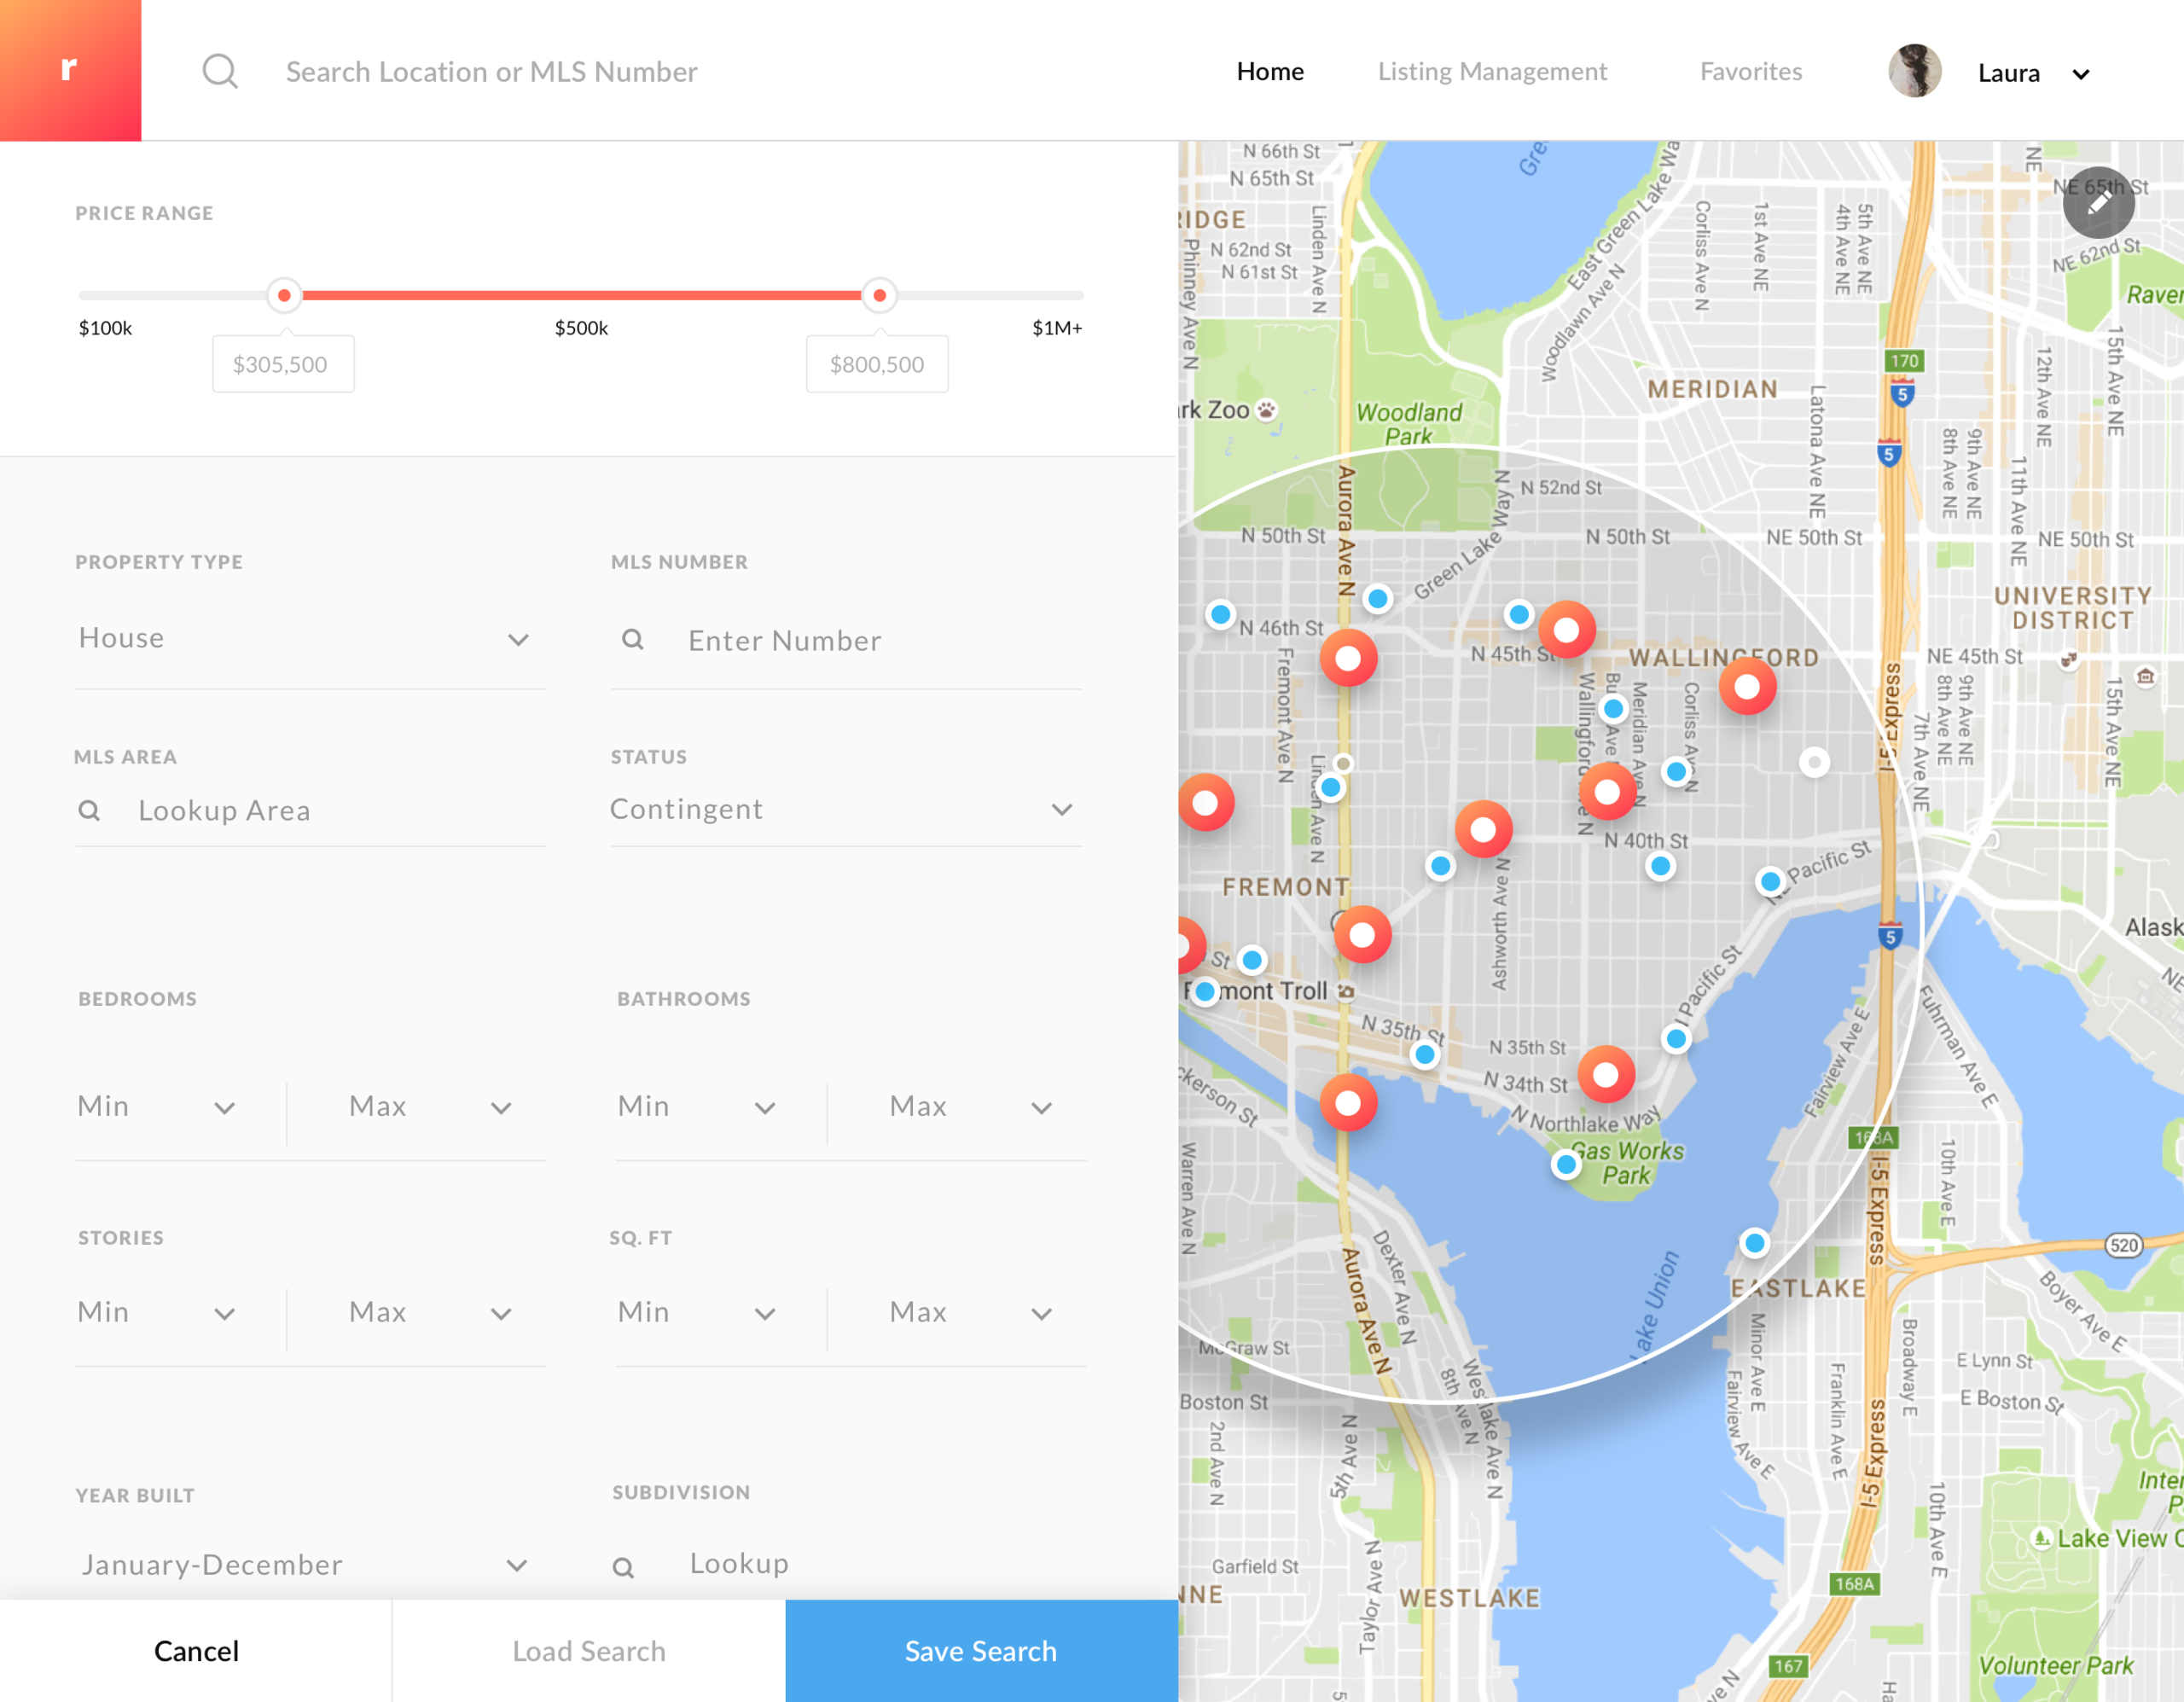Viewport: 2184px width, 1702px height.
Task: Select red map pin near Wallingford label
Action: 1747,687
